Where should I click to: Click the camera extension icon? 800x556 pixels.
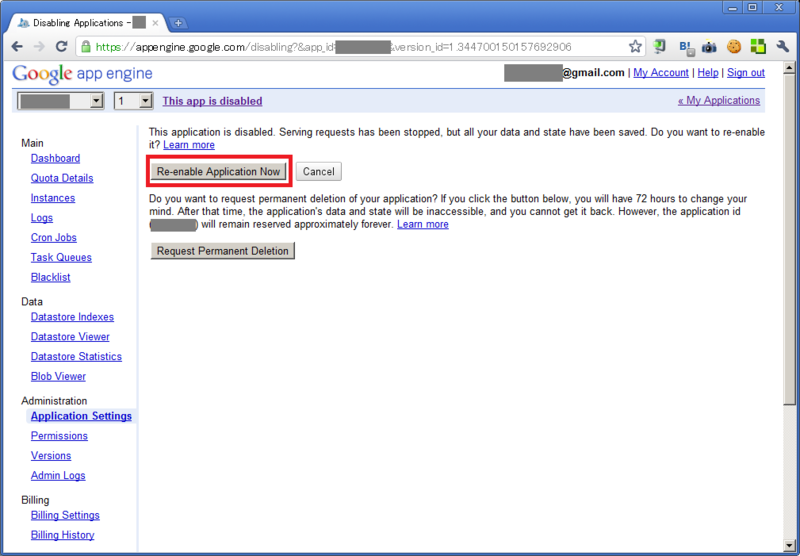click(x=709, y=47)
